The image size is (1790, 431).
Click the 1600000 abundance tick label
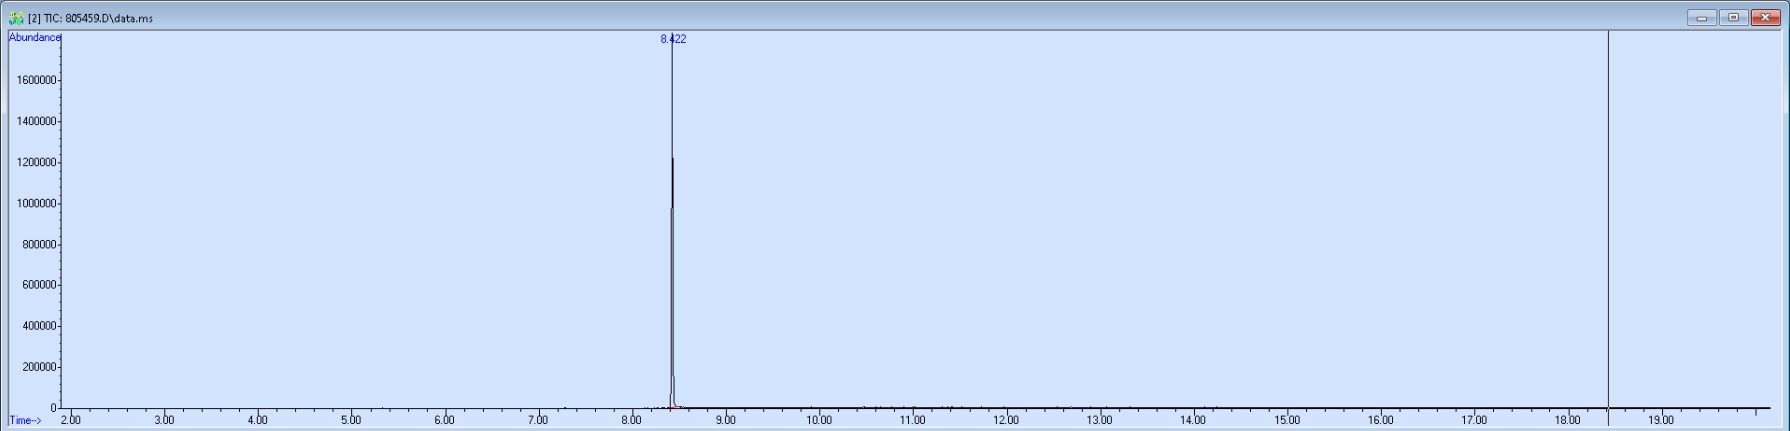point(36,80)
